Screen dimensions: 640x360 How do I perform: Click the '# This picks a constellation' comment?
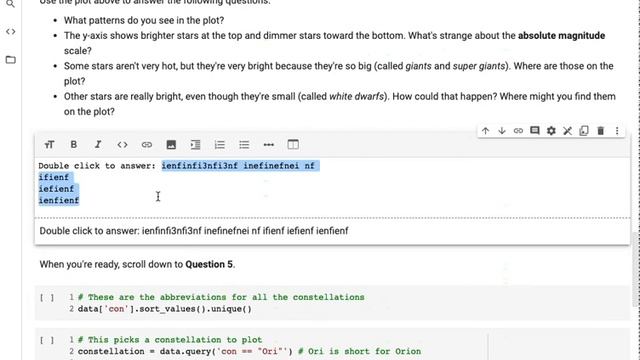point(170,340)
